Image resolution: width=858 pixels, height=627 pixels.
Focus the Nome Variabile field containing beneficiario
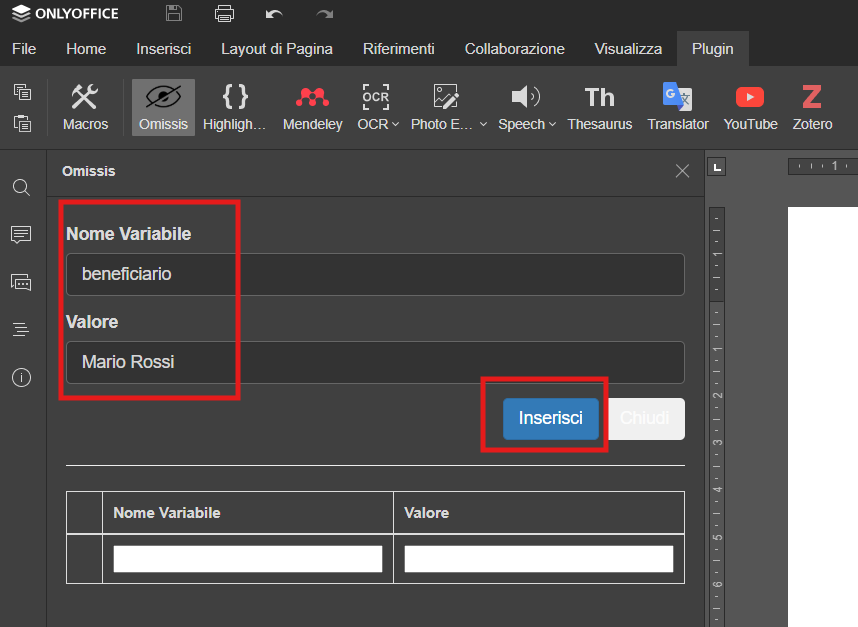(375, 274)
